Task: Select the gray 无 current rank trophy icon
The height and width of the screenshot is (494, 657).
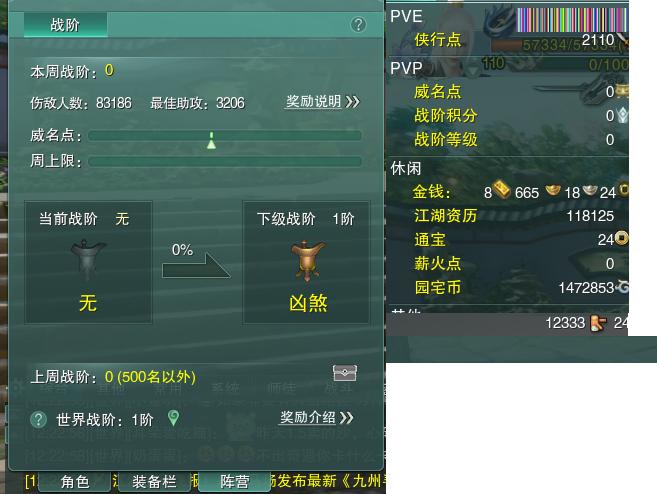Action: [88, 260]
